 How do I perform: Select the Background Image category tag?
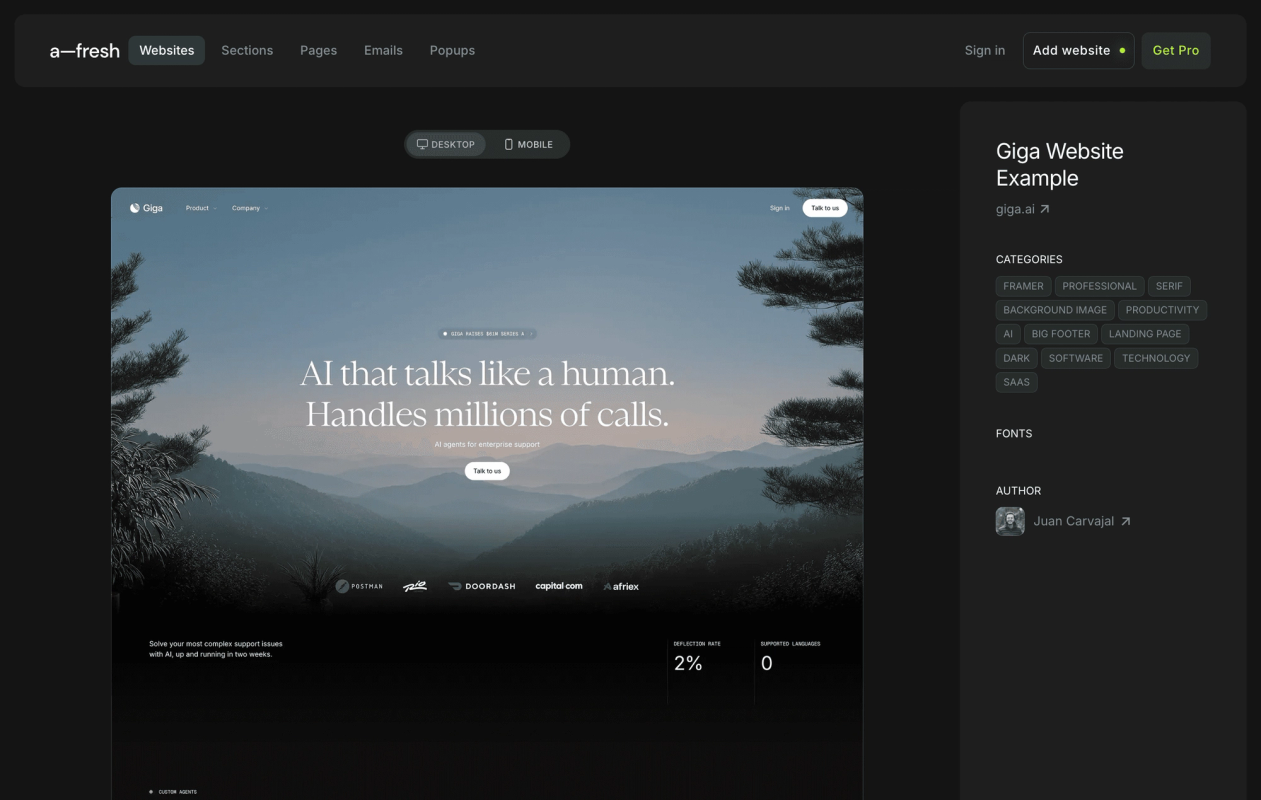[x=1055, y=310]
